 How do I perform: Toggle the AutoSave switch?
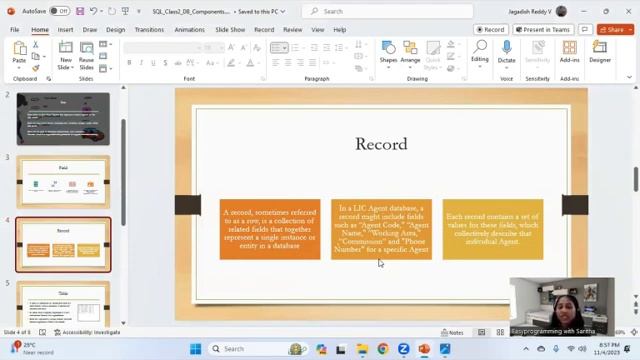point(59,11)
